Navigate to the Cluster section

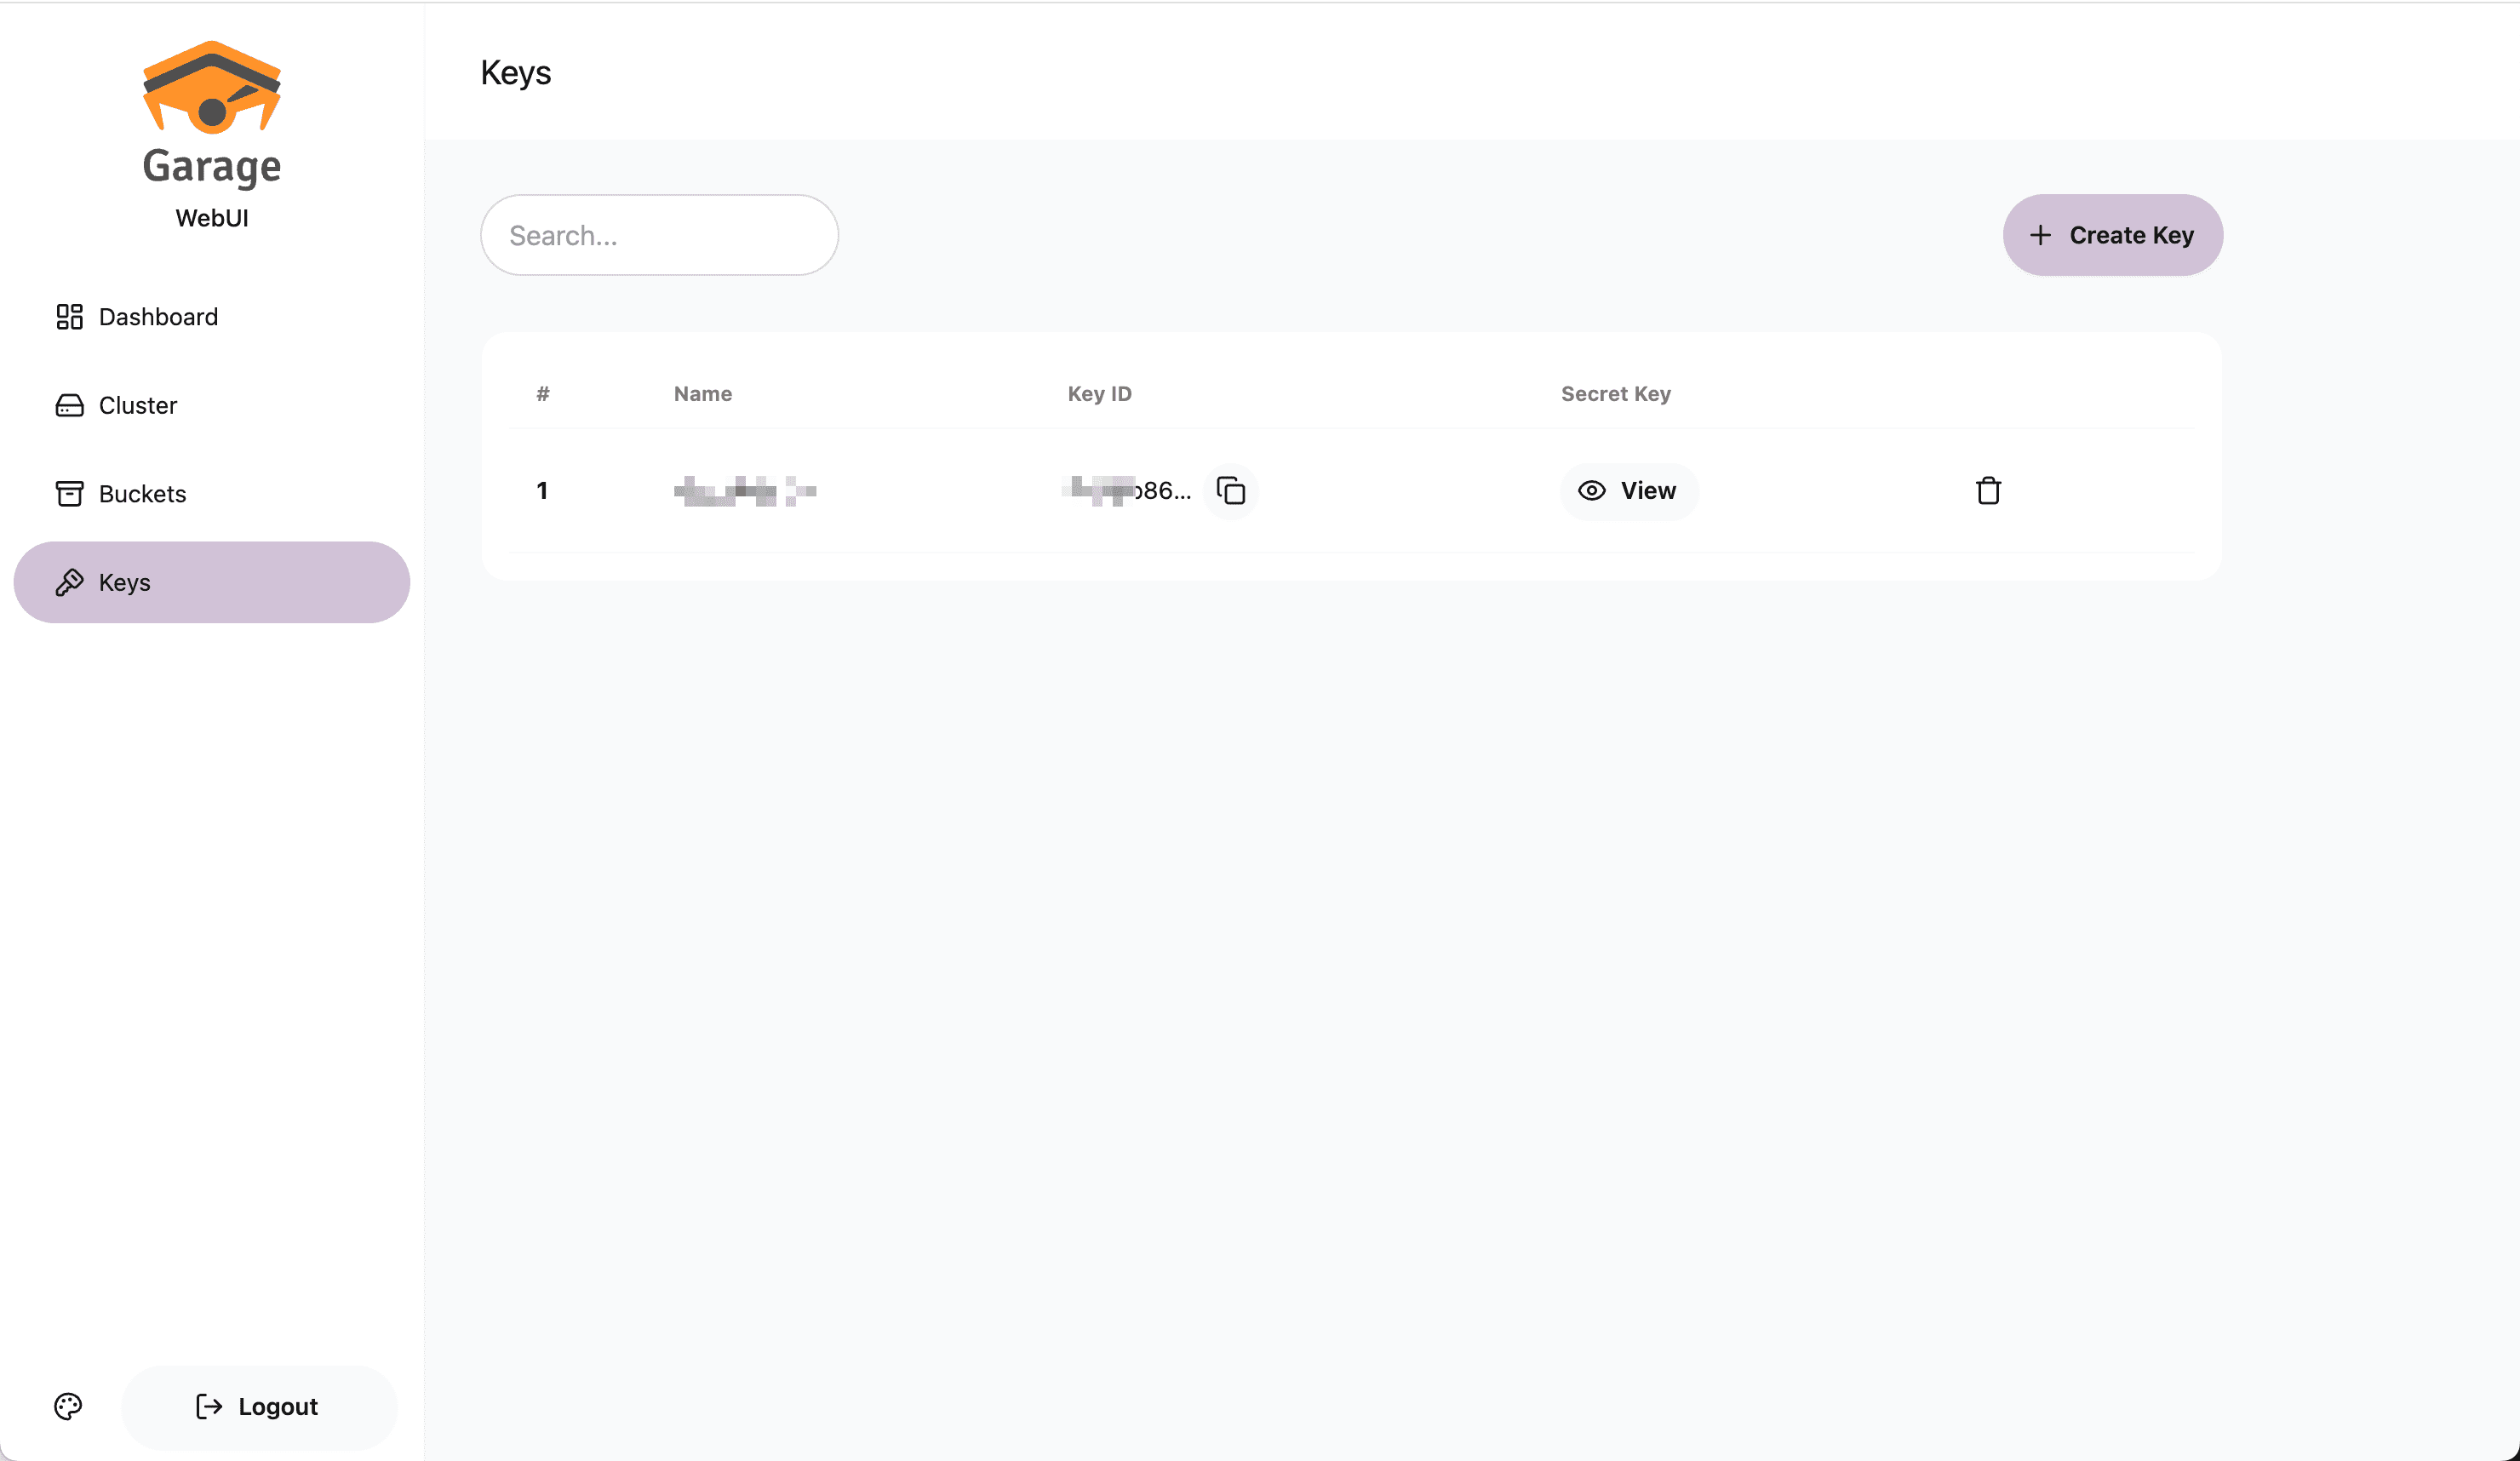coord(138,405)
